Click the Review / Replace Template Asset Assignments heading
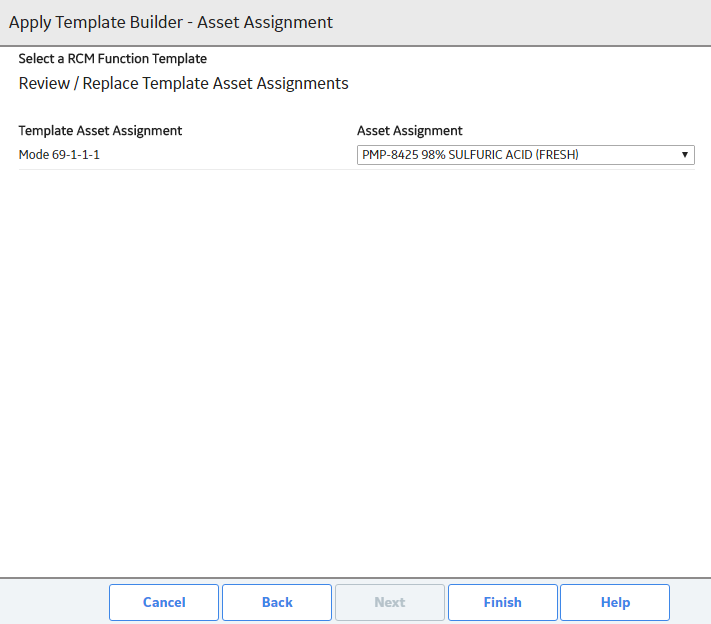 183,83
